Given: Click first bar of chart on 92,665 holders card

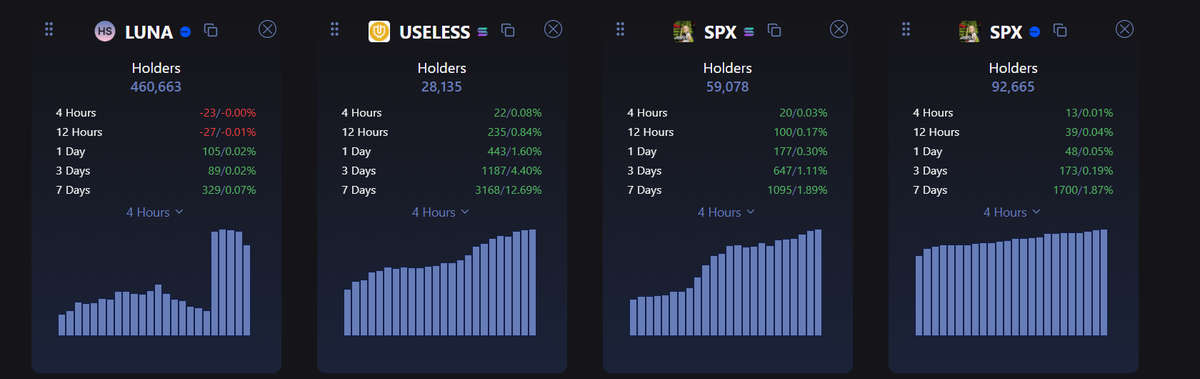Looking at the screenshot, I should point(919,295).
